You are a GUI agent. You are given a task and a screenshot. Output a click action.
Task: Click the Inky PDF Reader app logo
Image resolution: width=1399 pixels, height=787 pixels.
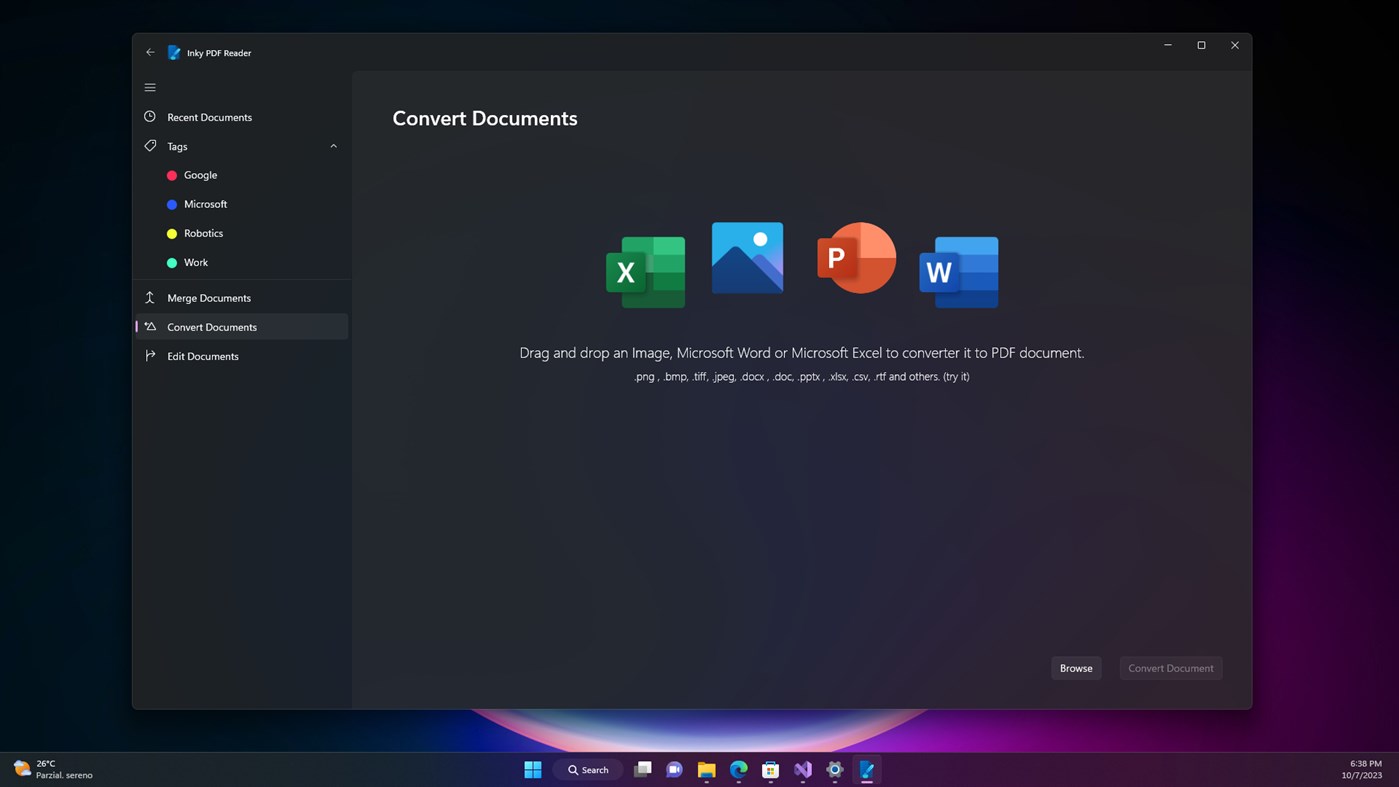[173, 52]
